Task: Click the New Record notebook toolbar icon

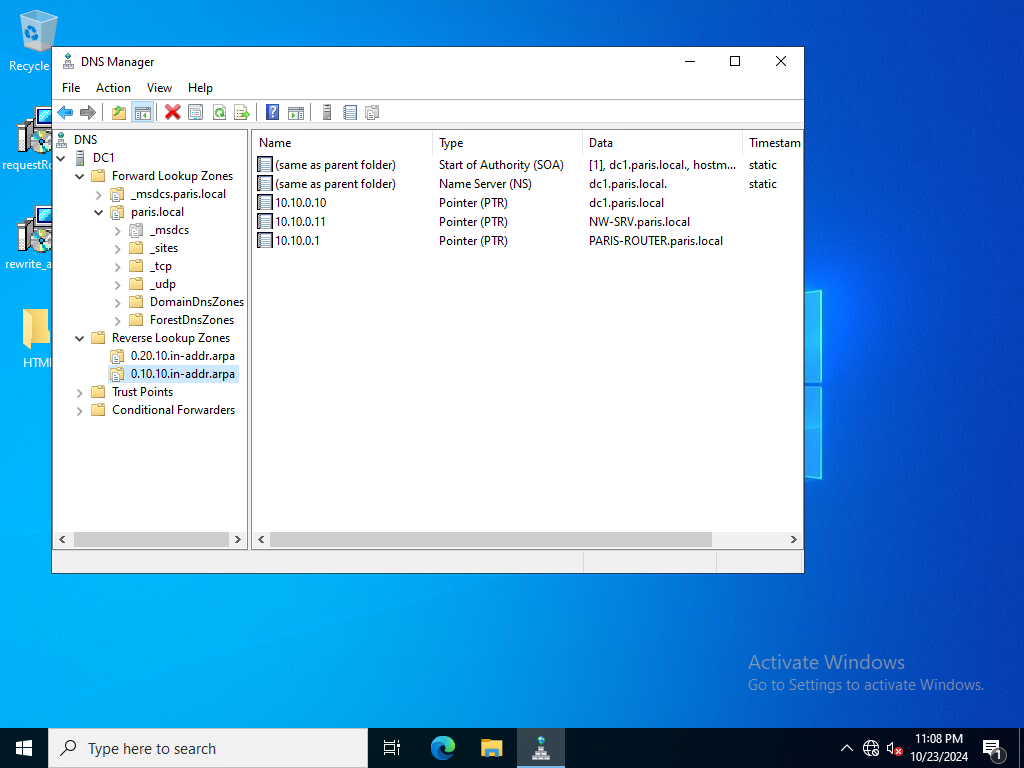Action: point(350,112)
